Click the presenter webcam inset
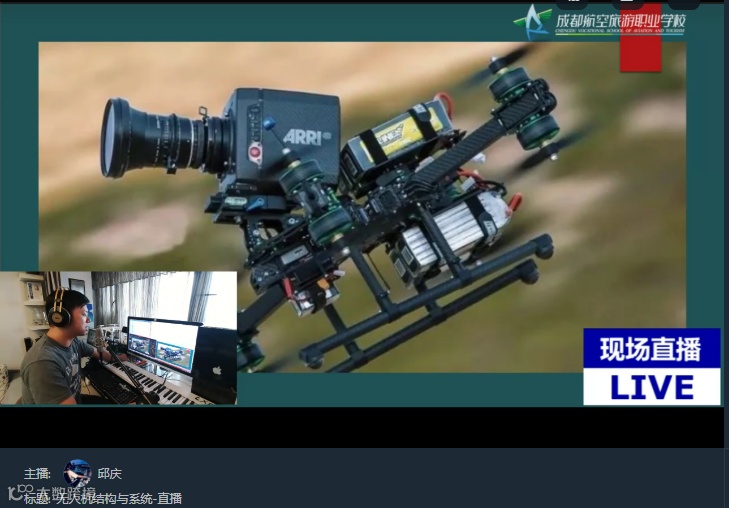The width and height of the screenshot is (729, 508). (119, 338)
